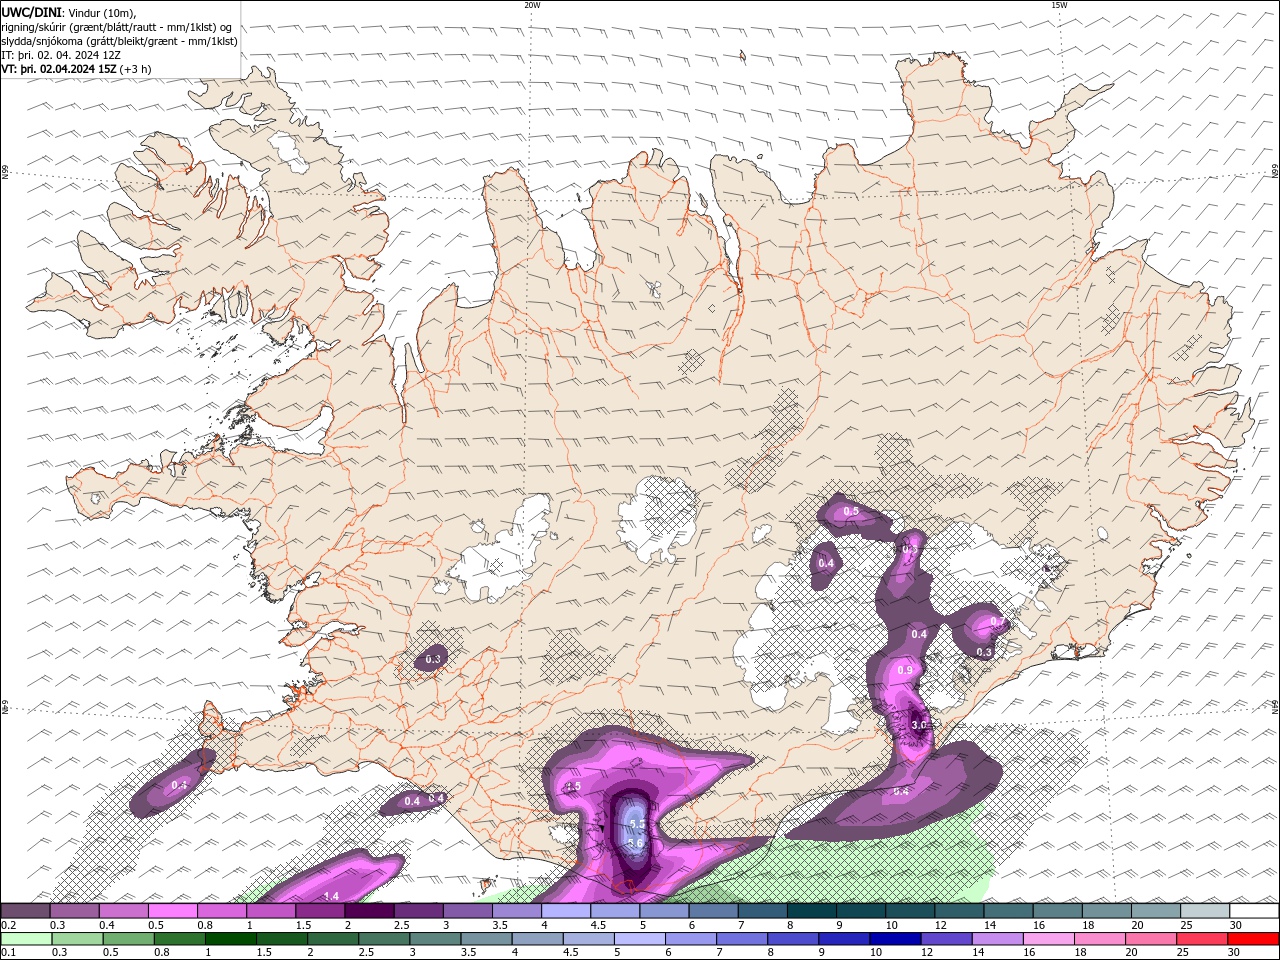Pick the lavender 14 mm rain swatch
The width and height of the screenshot is (1280, 960).
pos(998,939)
